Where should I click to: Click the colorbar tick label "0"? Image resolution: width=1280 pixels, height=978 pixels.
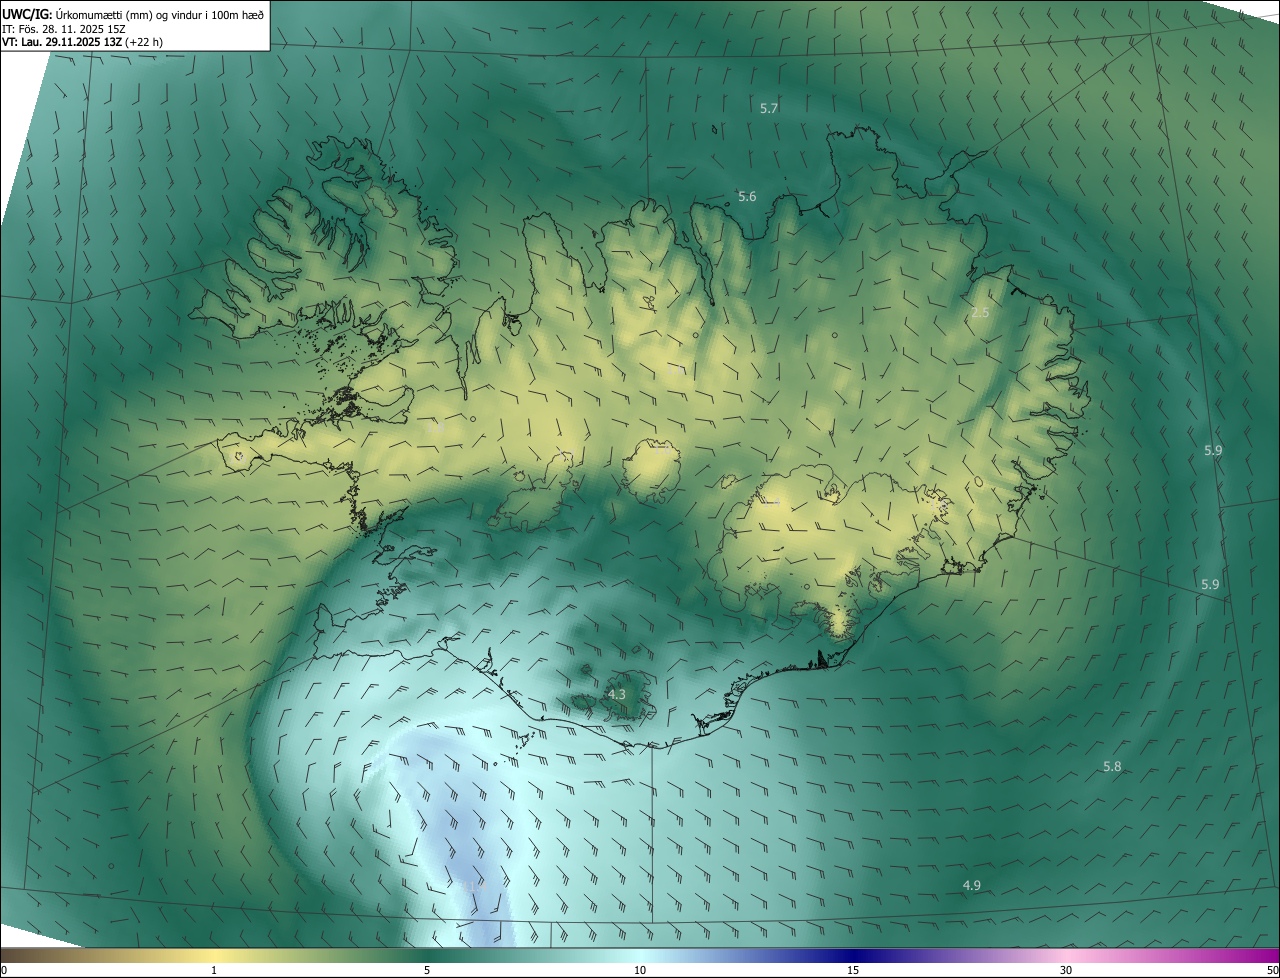coord(4,970)
